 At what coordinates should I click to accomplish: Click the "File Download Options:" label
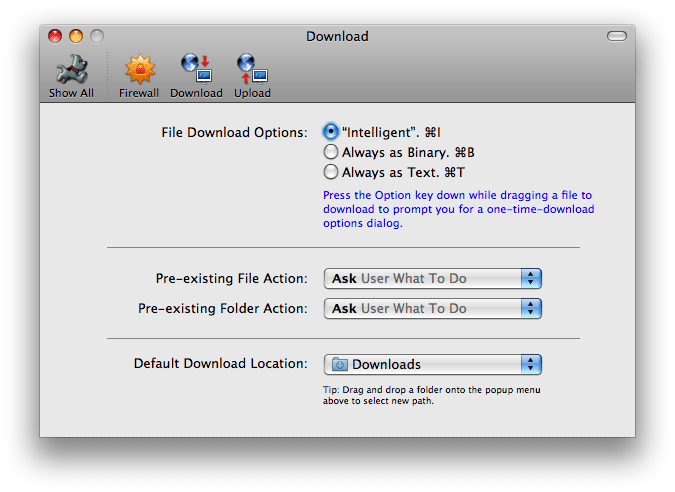235,132
